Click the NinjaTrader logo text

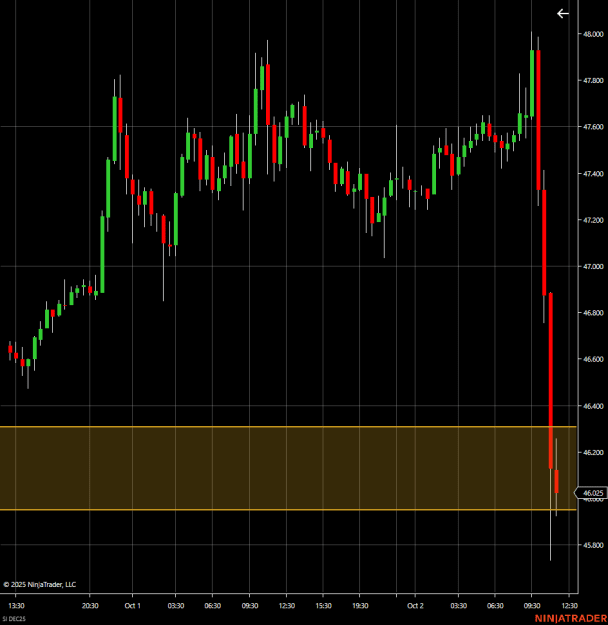[x=571, y=618]
